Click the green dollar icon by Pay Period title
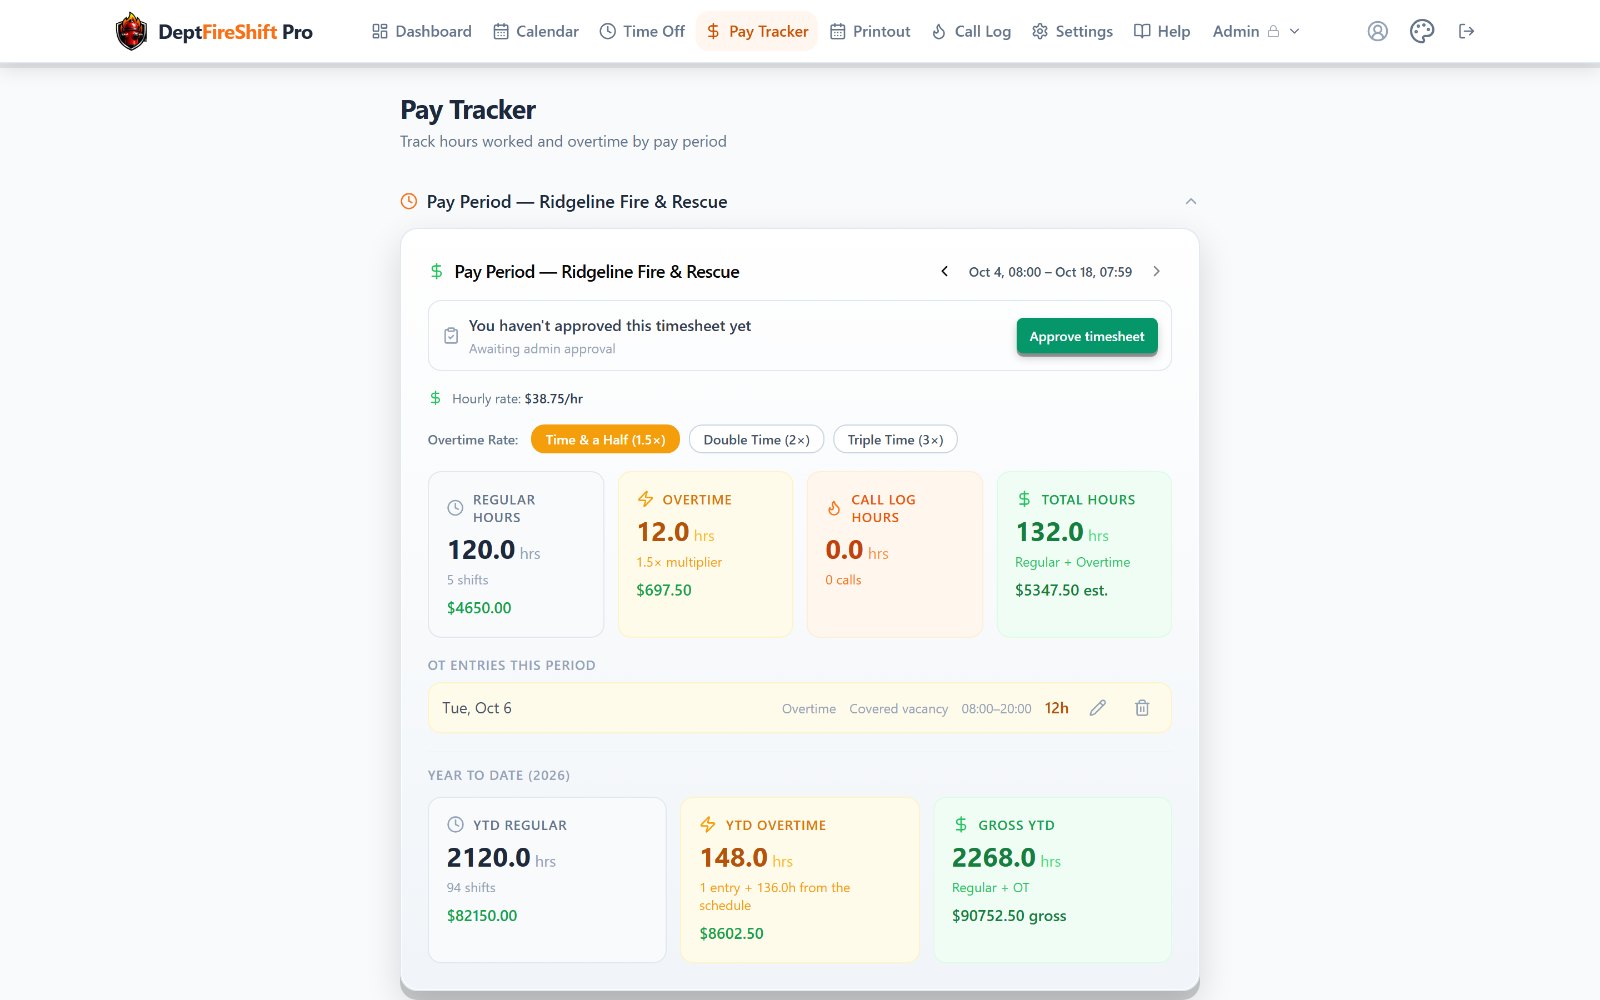The height and width of the screenshot is (1000, 1600). coord(436,271)
